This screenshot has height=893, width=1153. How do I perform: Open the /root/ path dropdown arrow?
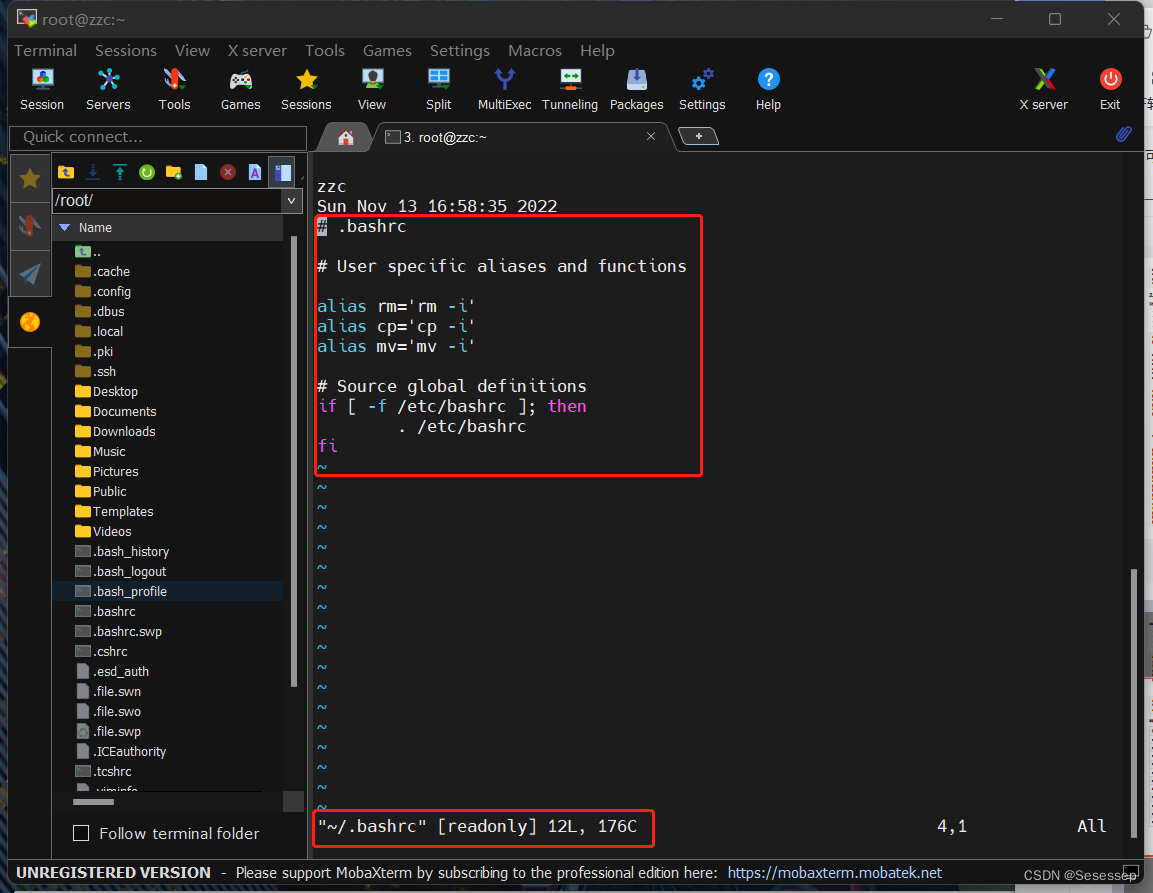click(x=292, y=201)
